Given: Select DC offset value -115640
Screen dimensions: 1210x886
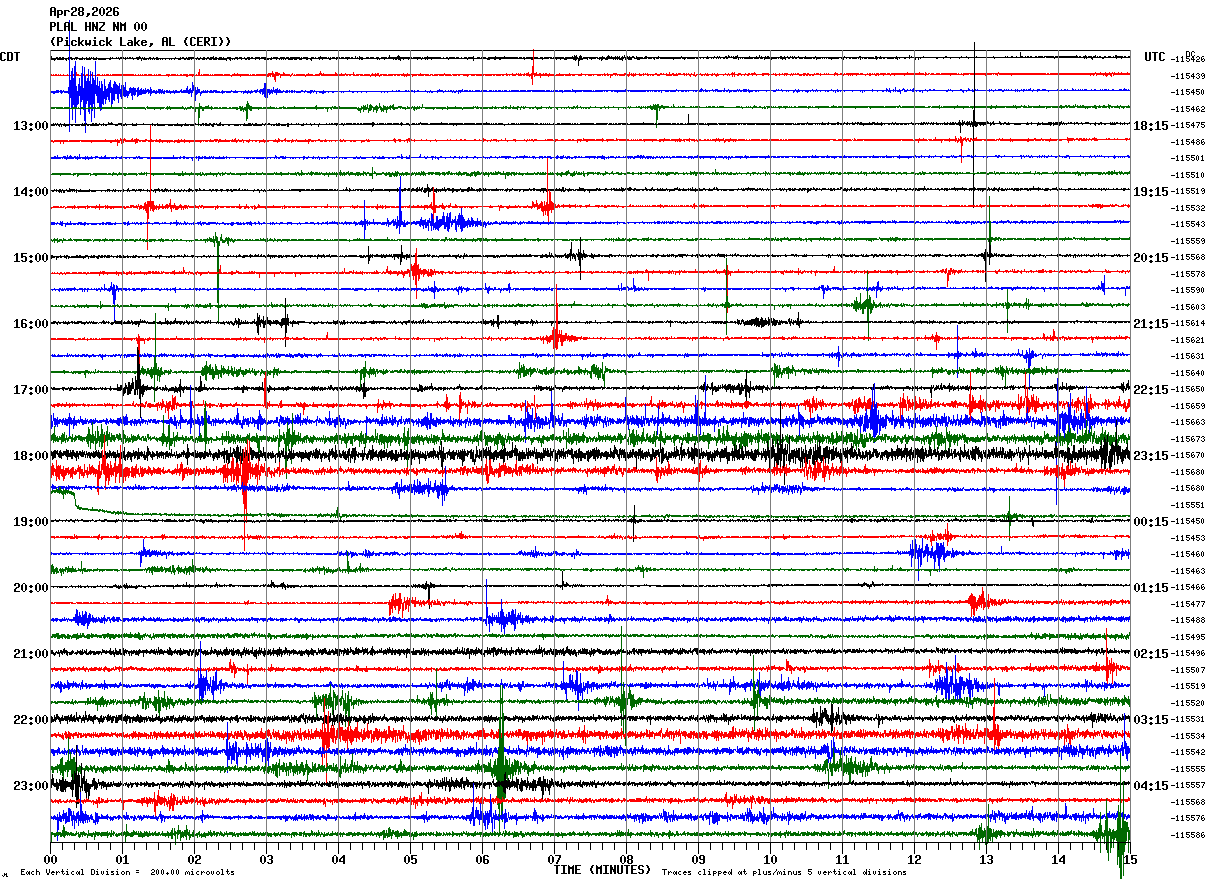Looking at the screenshot, I should coord(1188,373).
